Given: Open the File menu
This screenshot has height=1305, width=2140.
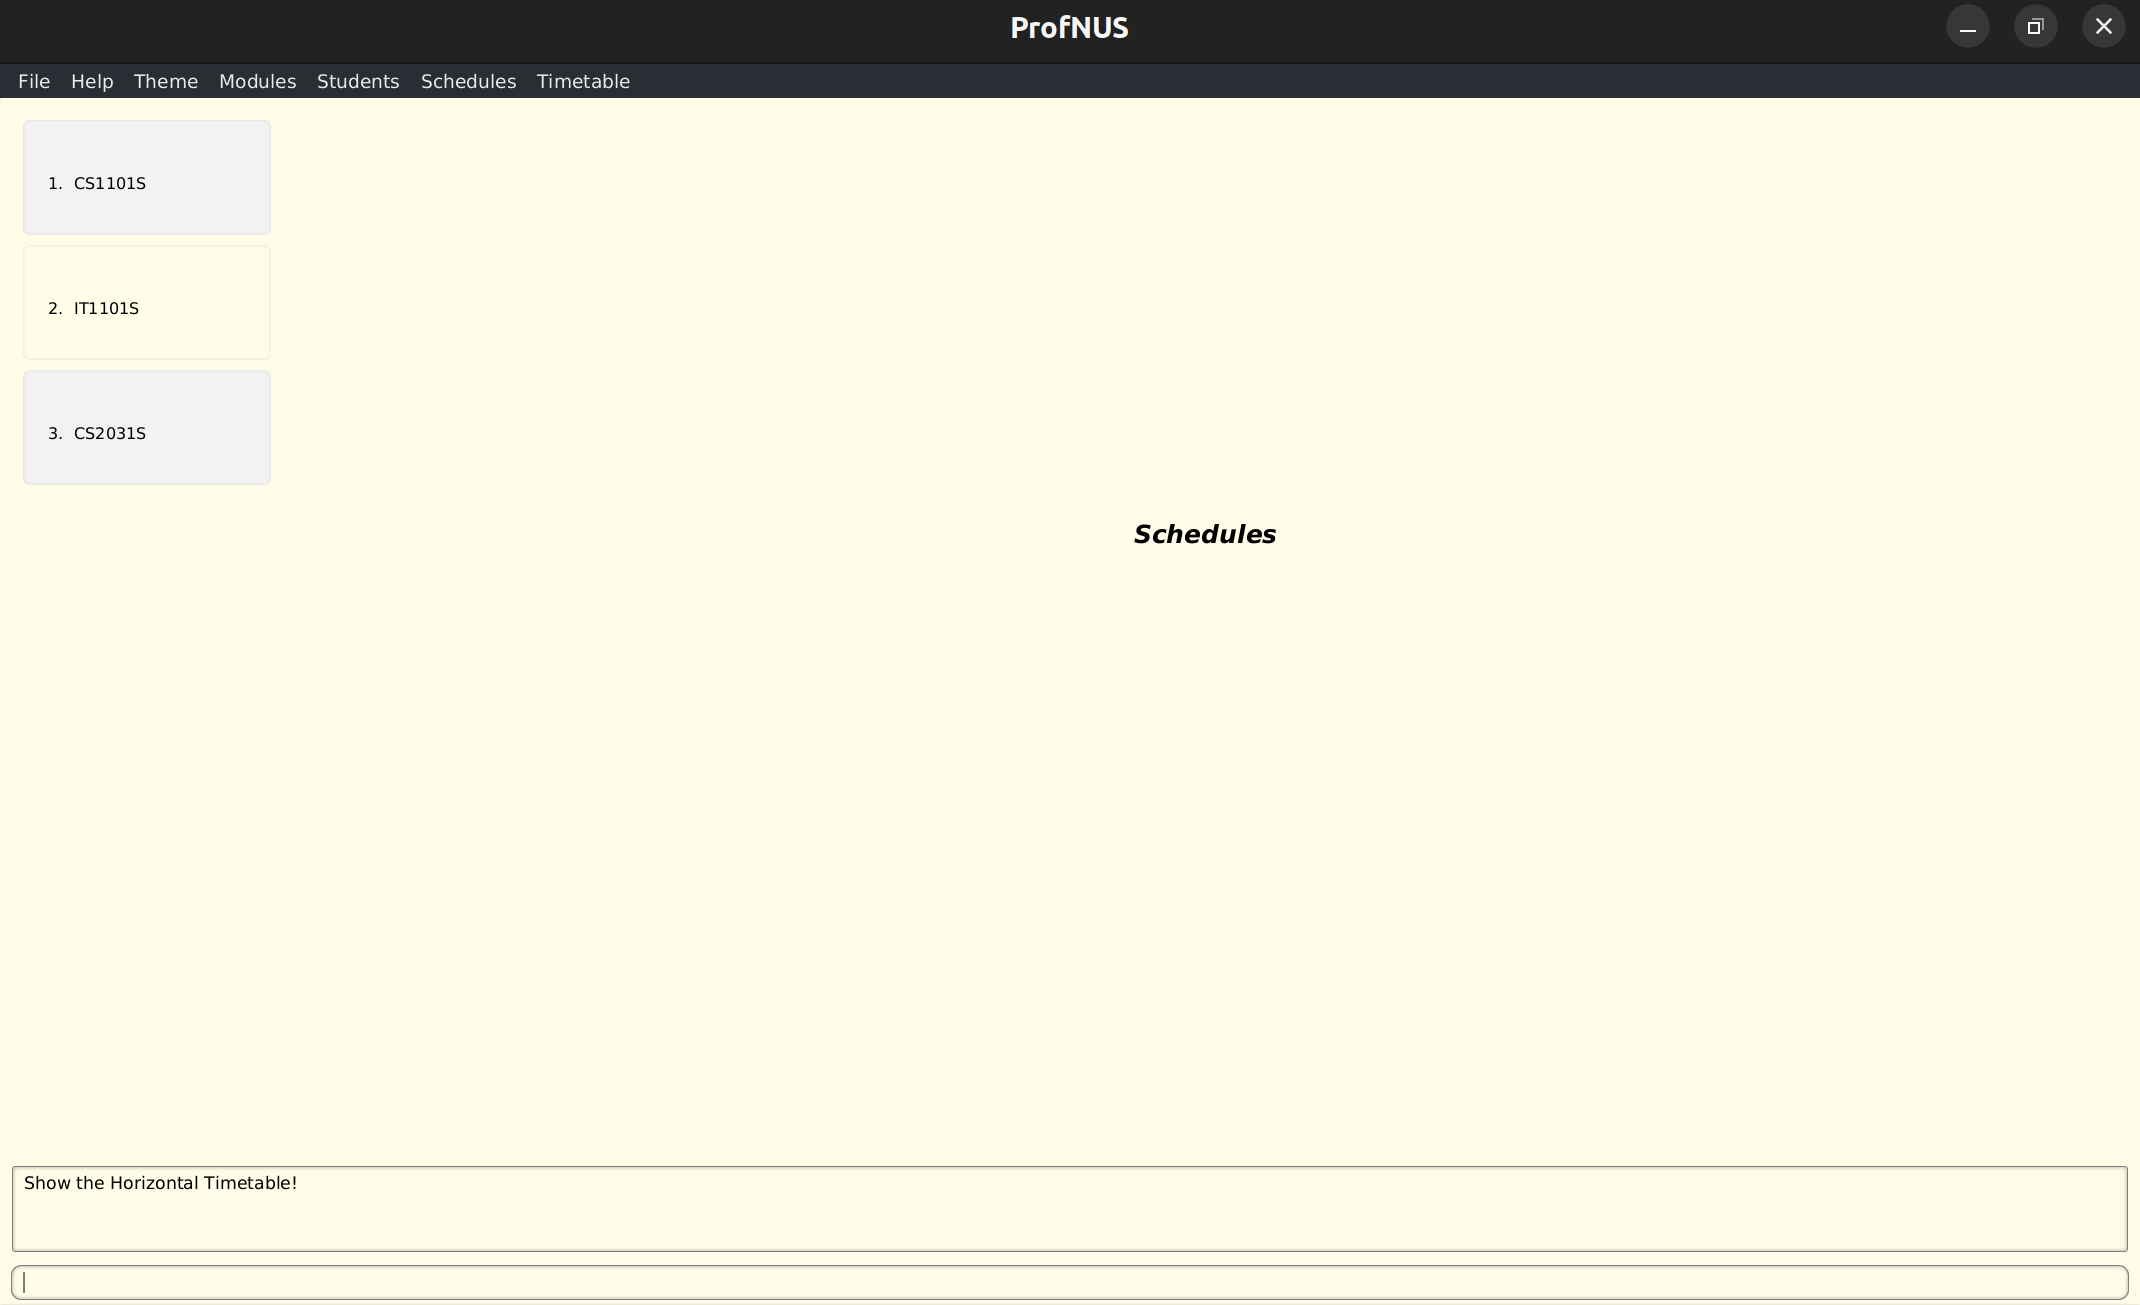Looking at the screenshot, I should click(x=34, y=82).
